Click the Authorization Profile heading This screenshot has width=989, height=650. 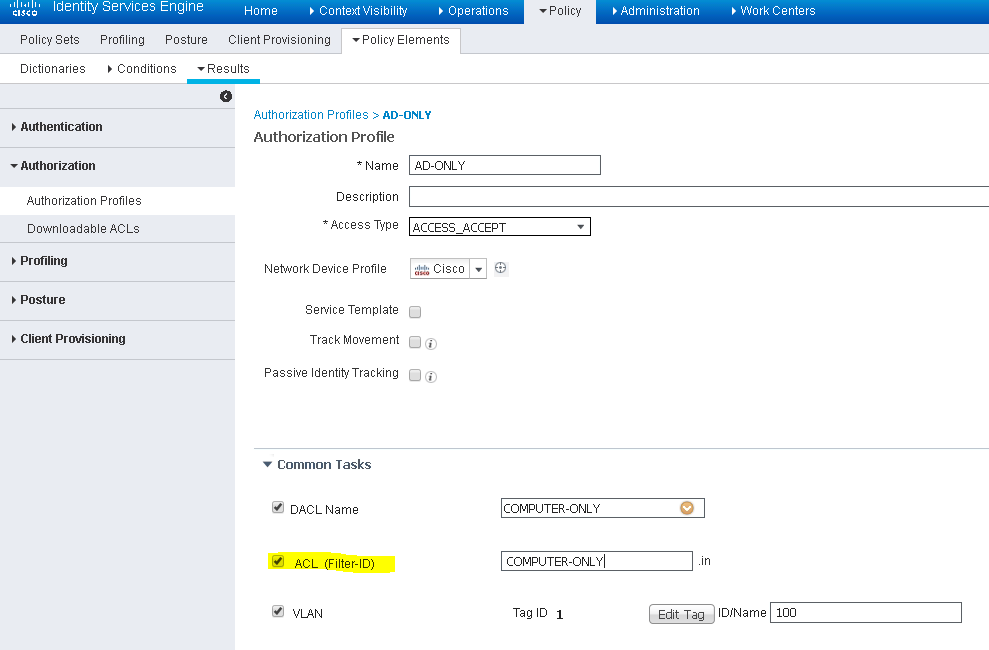point(324,137)
